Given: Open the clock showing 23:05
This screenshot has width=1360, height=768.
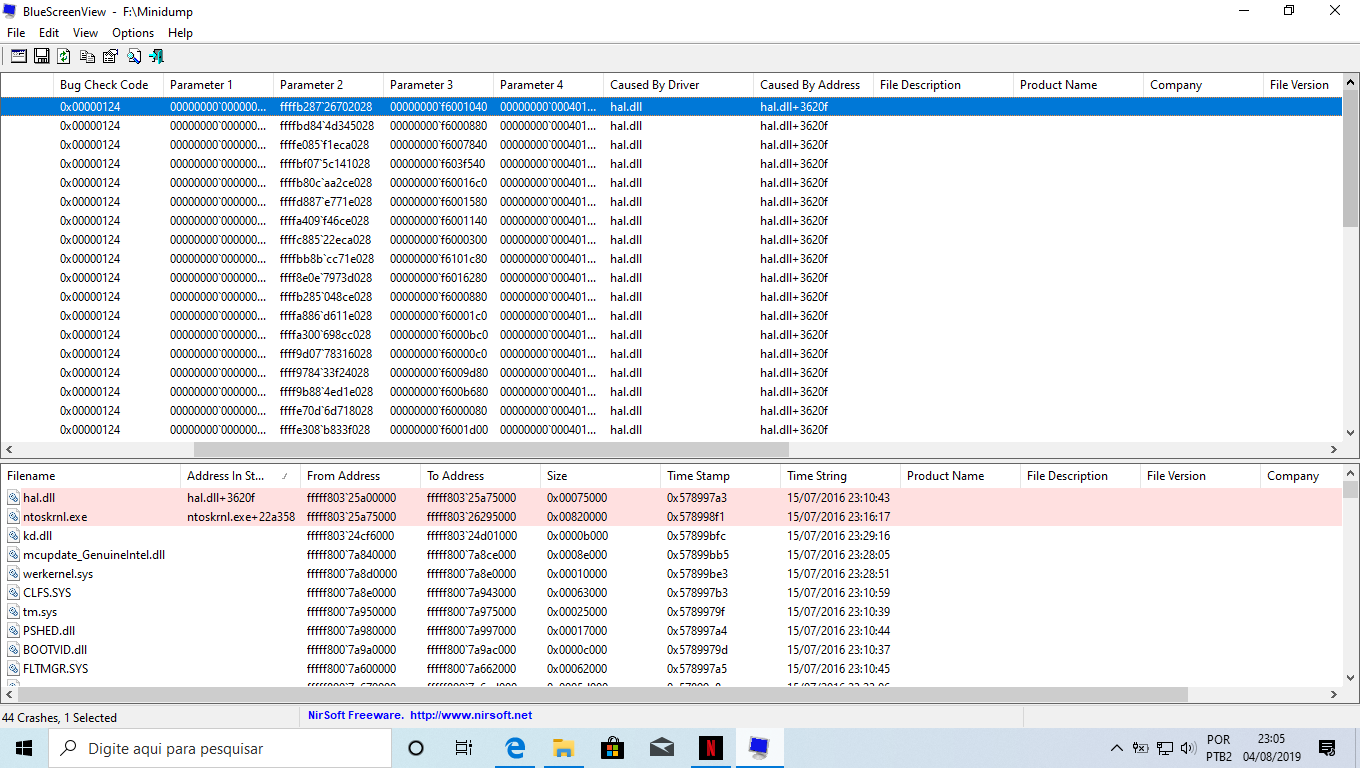Looking at the screenshot, I should pyautogui.click(x=1271, y=748).
